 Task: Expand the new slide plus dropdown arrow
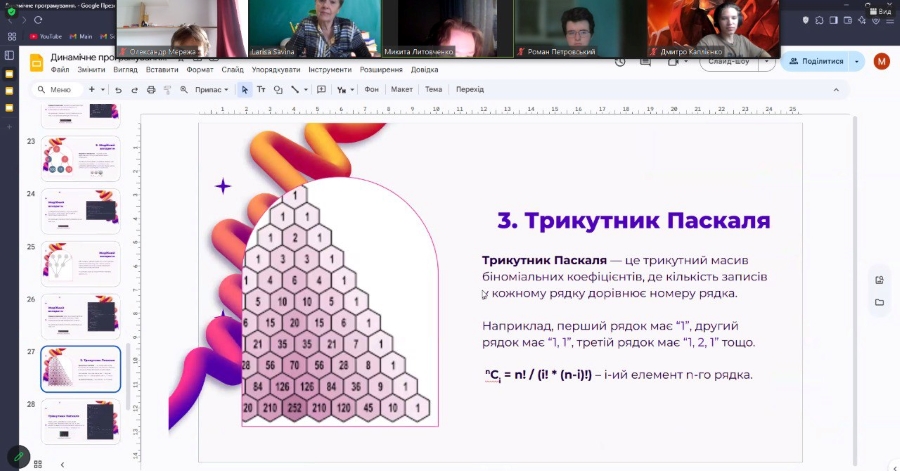pos(103,89)
